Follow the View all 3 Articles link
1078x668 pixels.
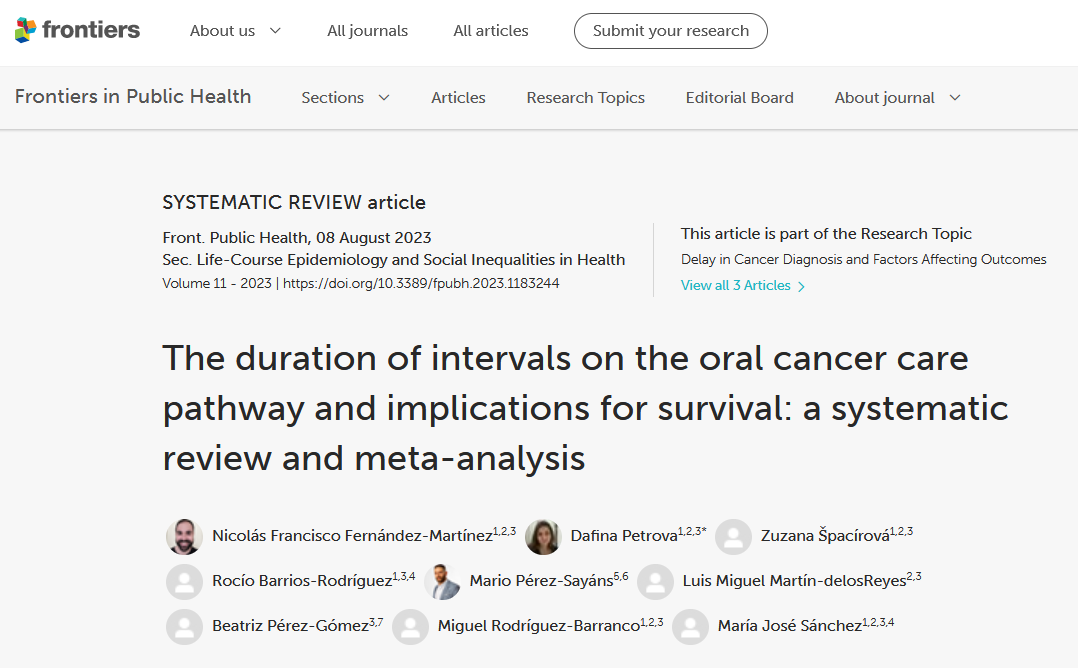tap(742, 286)
